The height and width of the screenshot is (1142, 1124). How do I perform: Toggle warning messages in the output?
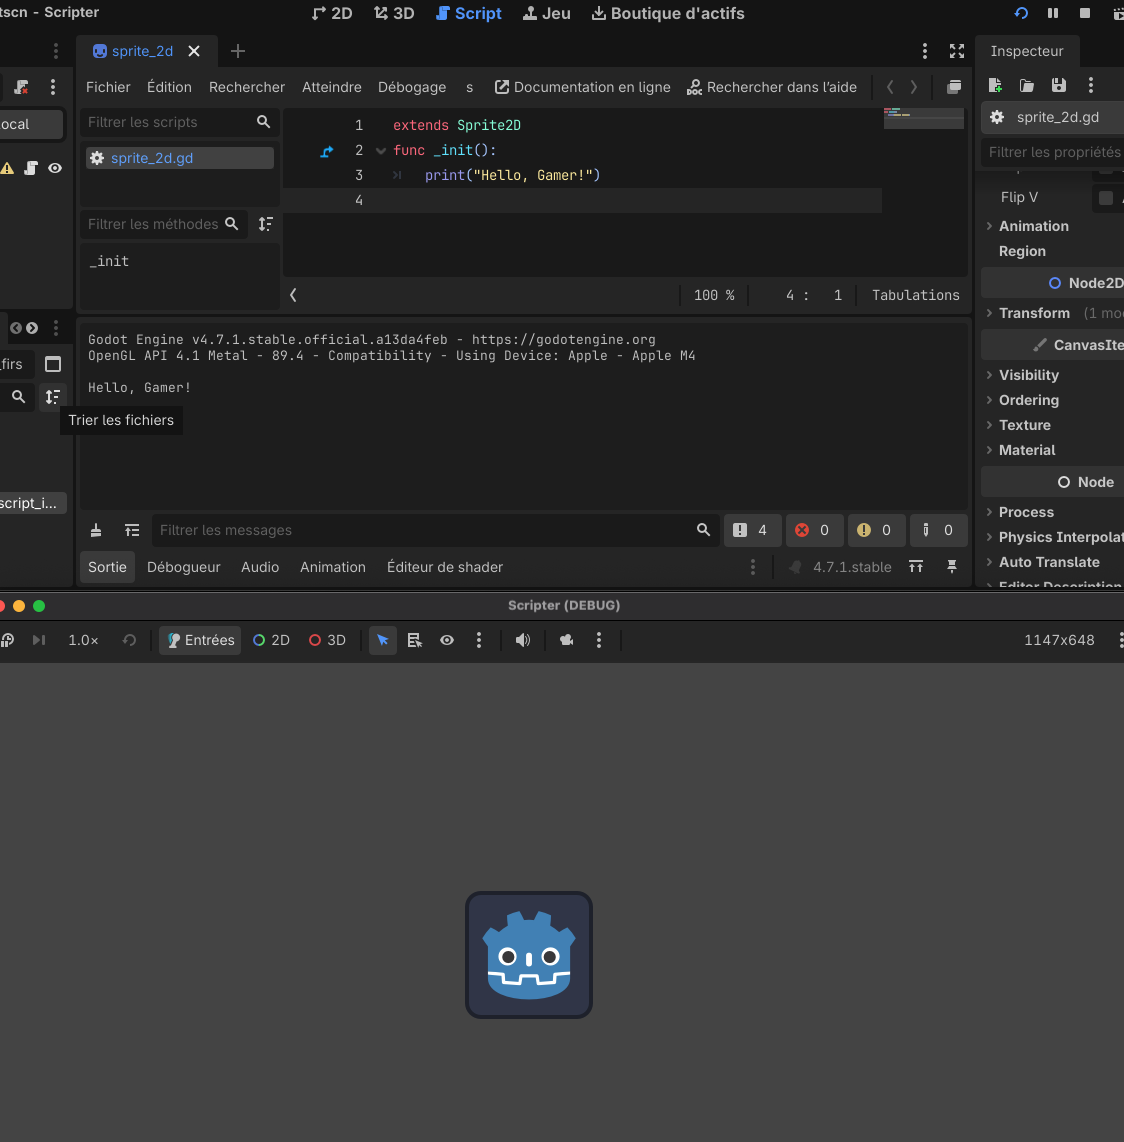coord(876,530)
